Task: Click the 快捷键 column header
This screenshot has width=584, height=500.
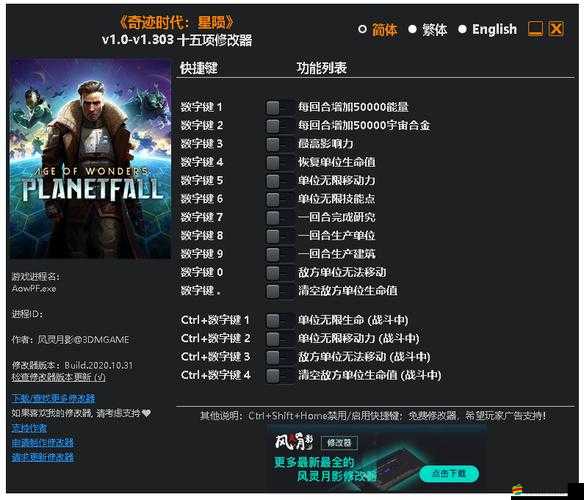Action: (199, 68)
